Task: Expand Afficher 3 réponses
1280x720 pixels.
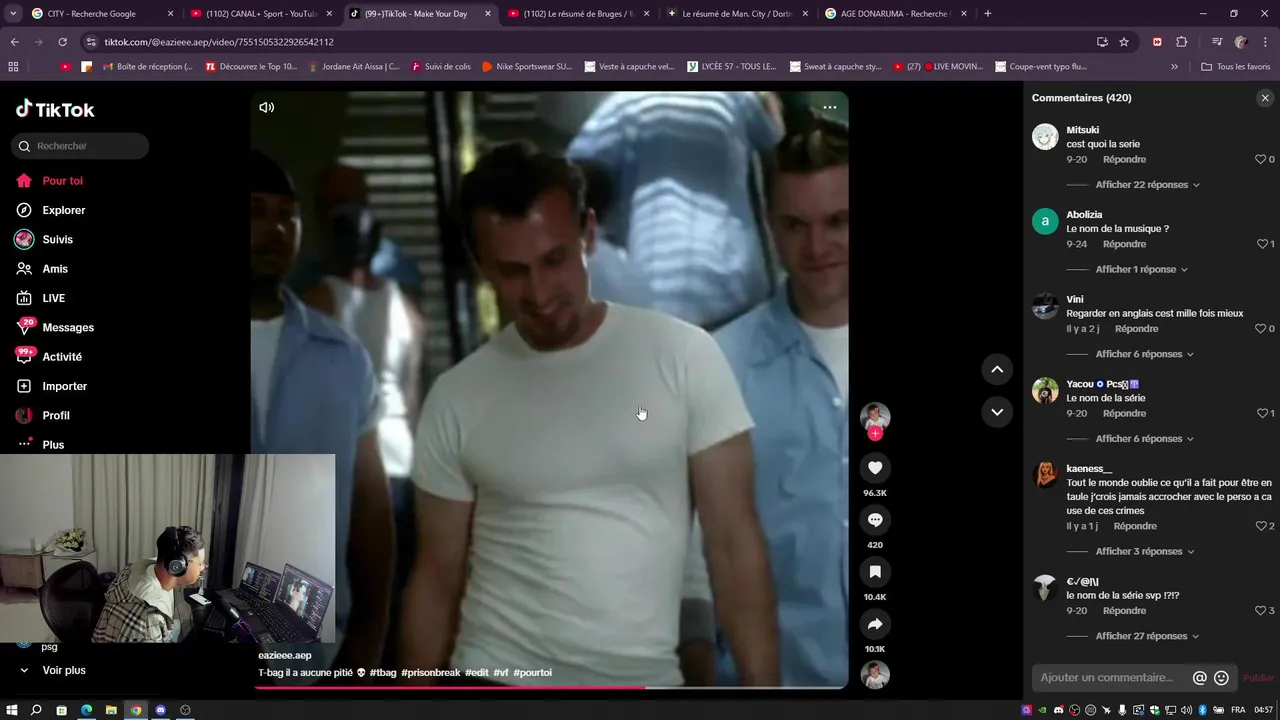Action: click(1144, 552)
